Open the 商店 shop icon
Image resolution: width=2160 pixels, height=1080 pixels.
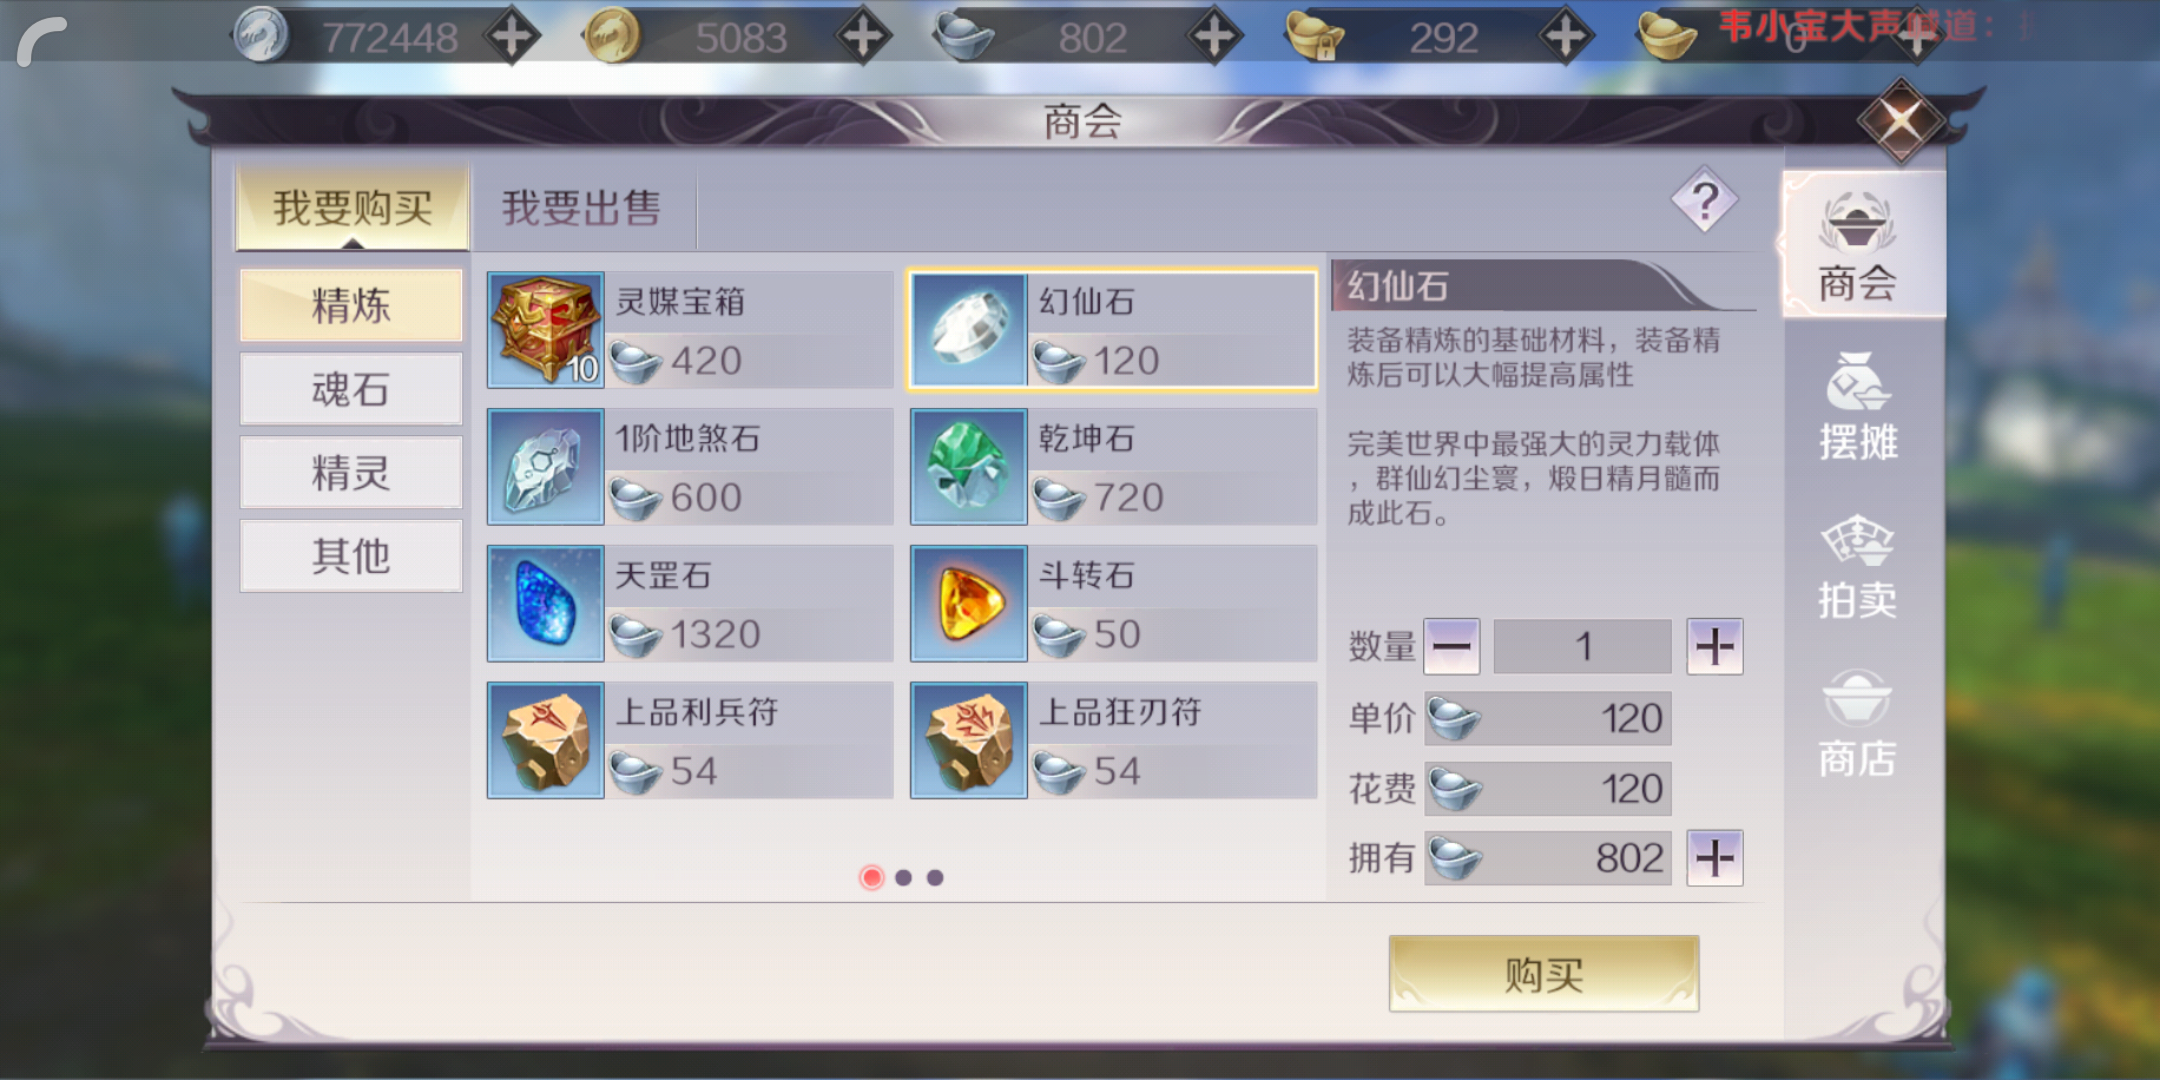(1858, 723)
